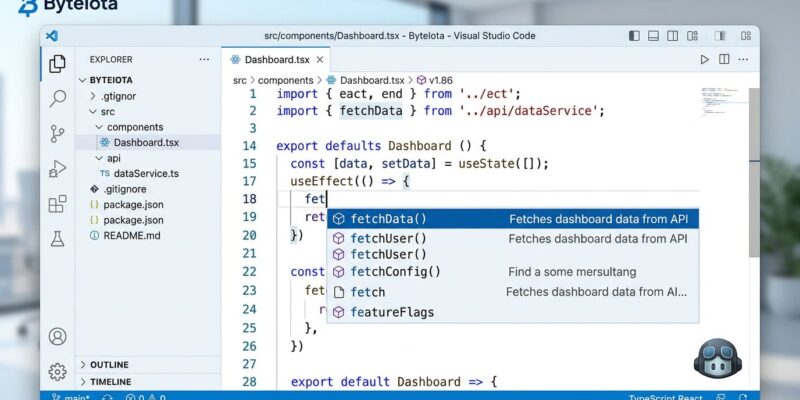This screenshot has width=800, height=400.
Task: Expand the OUTLINE section
Action: (x=110, y=364)
